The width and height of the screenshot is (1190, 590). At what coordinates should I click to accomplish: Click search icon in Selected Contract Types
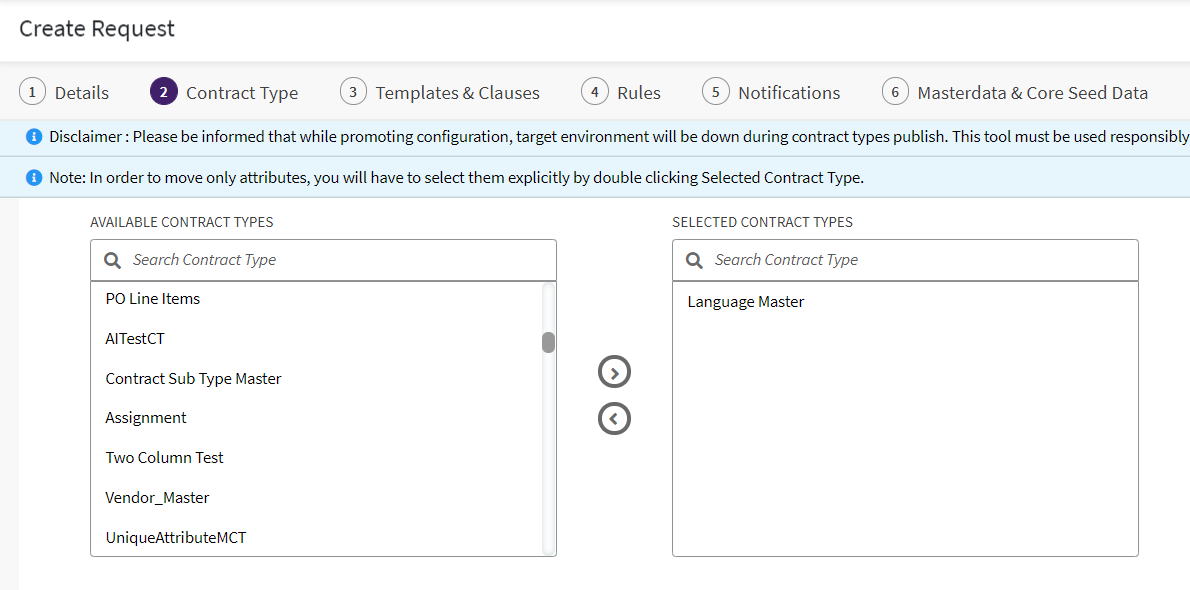pos(695,260)
